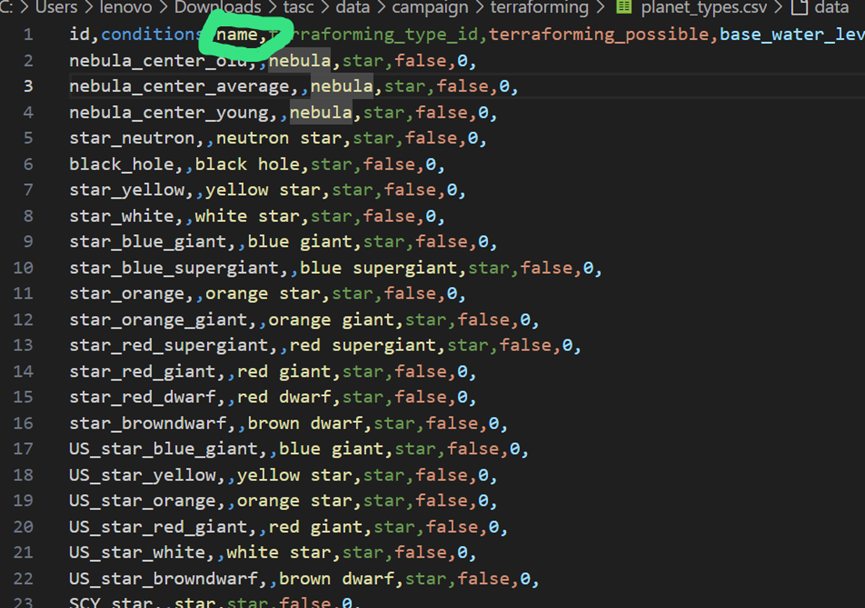Place cursor on id header in line 1
The height and width of the screenshot is (608, 865).
79,35
